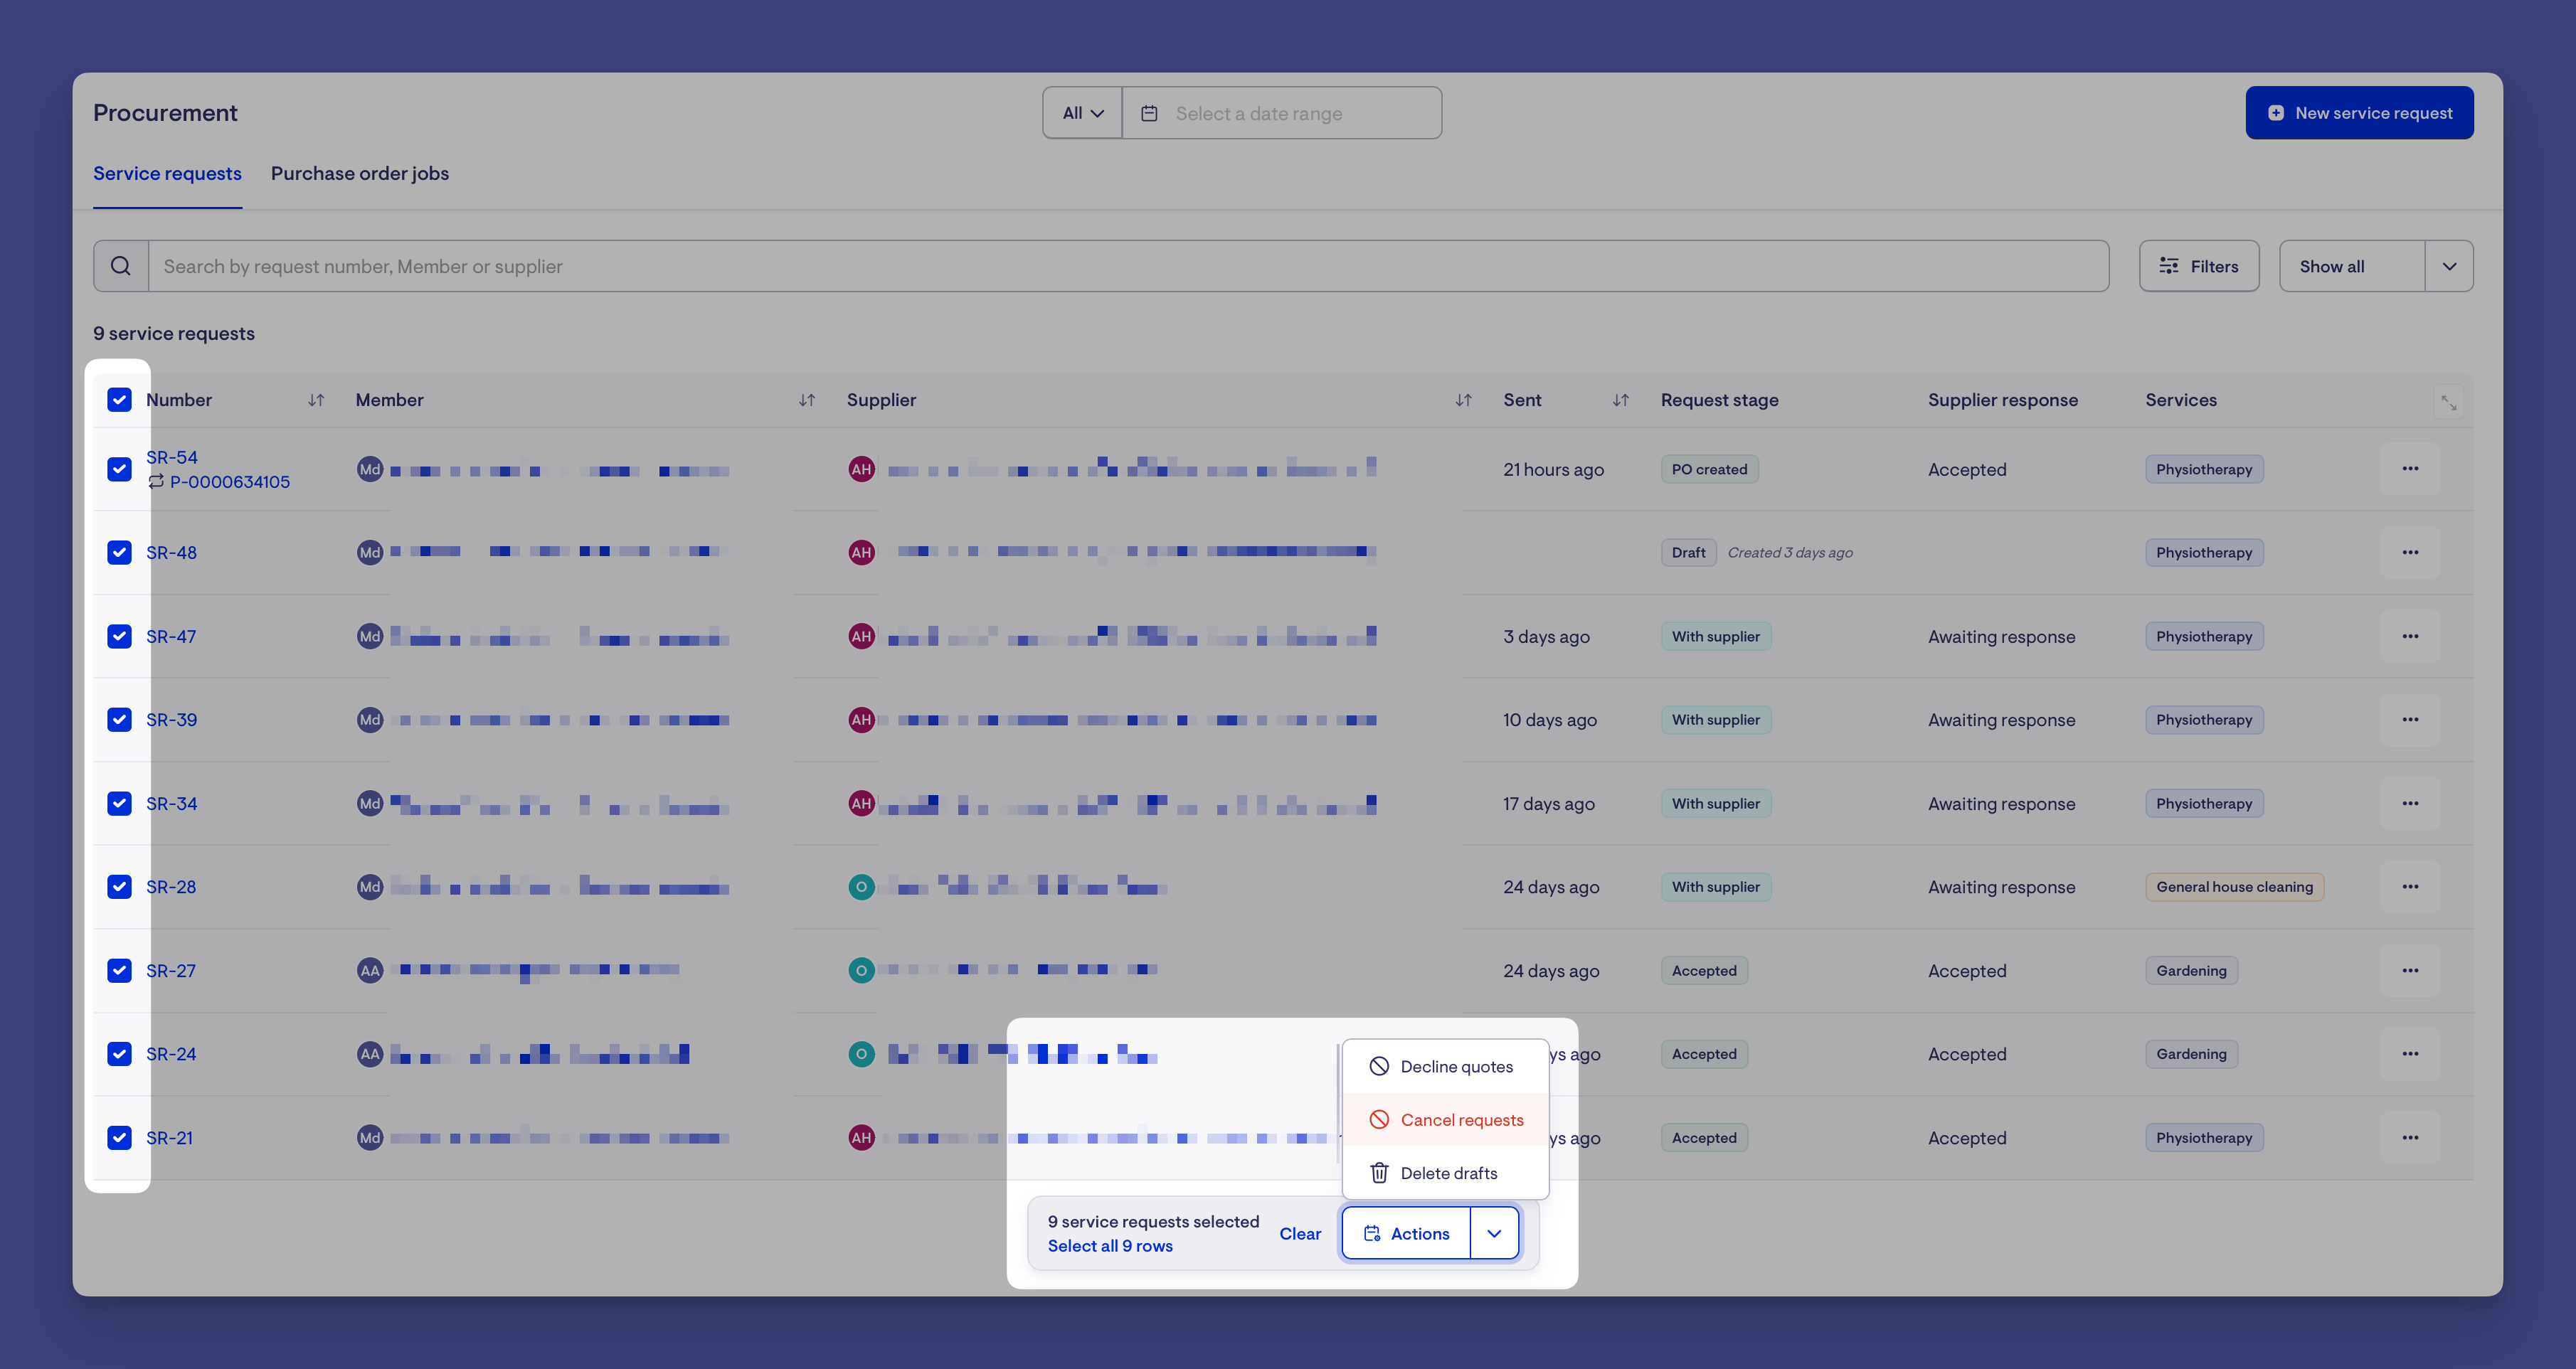This screenshot has width=2576, height=1369.
Task: Open the SR-24 row three-dot menu
Action: click(x=2410, y=1053)
